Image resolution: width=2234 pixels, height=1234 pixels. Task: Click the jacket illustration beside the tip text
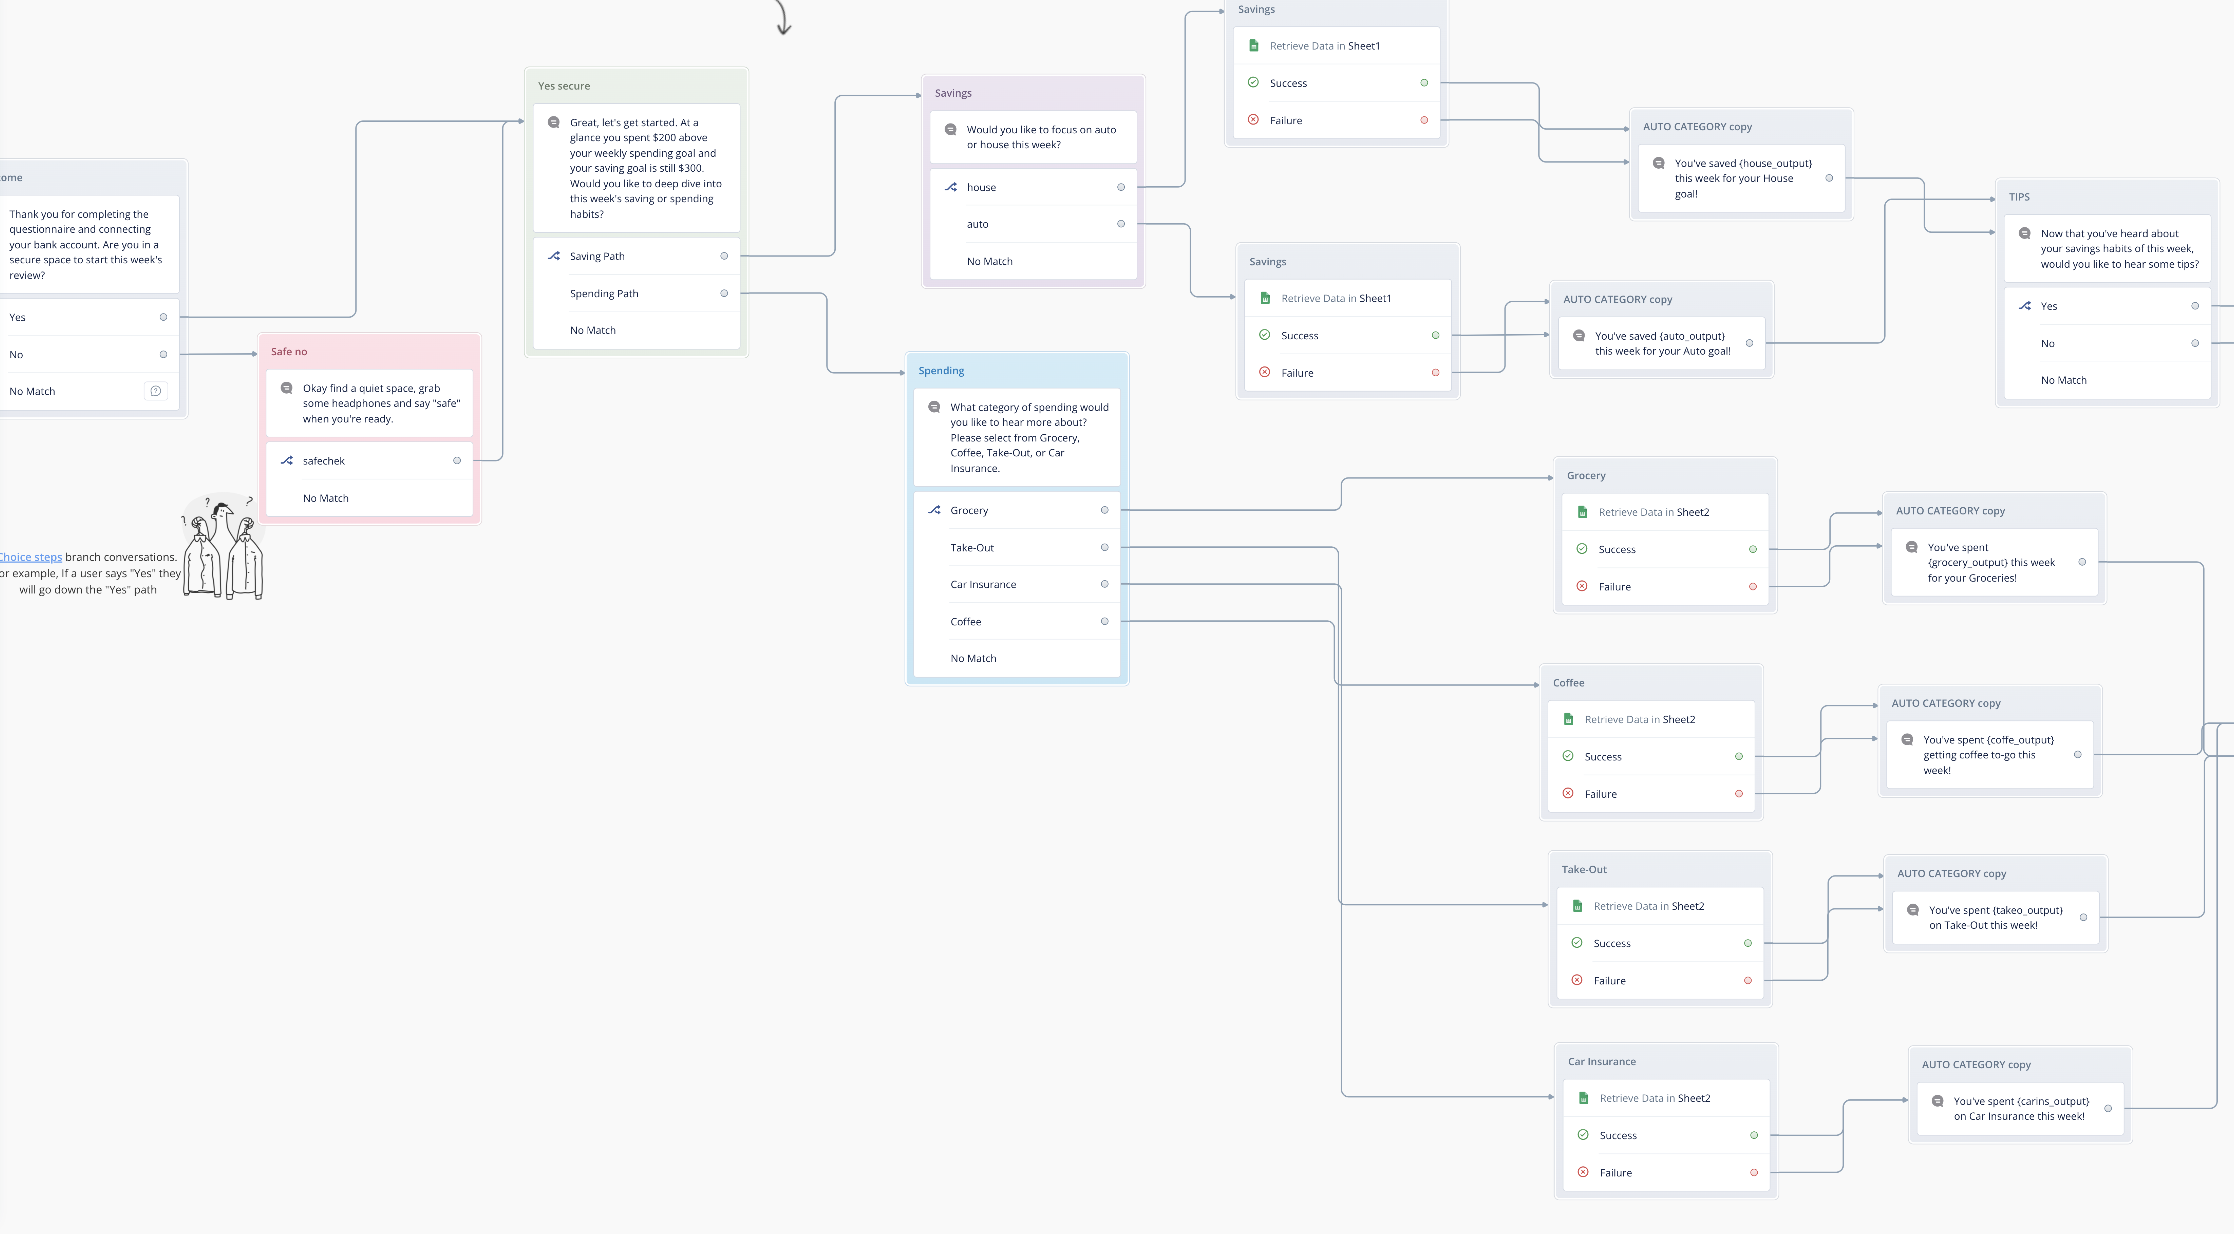(223, 549)
